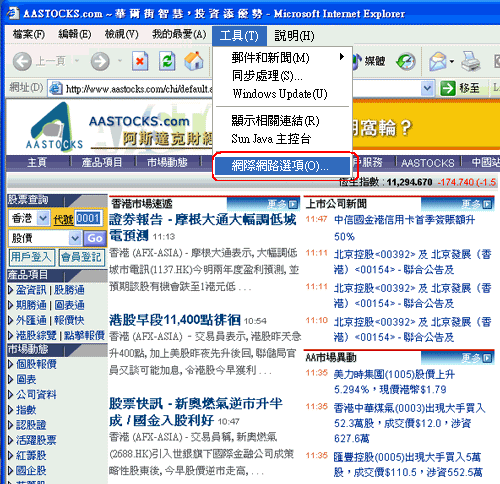Click the Go stock search button

point(95,238)
